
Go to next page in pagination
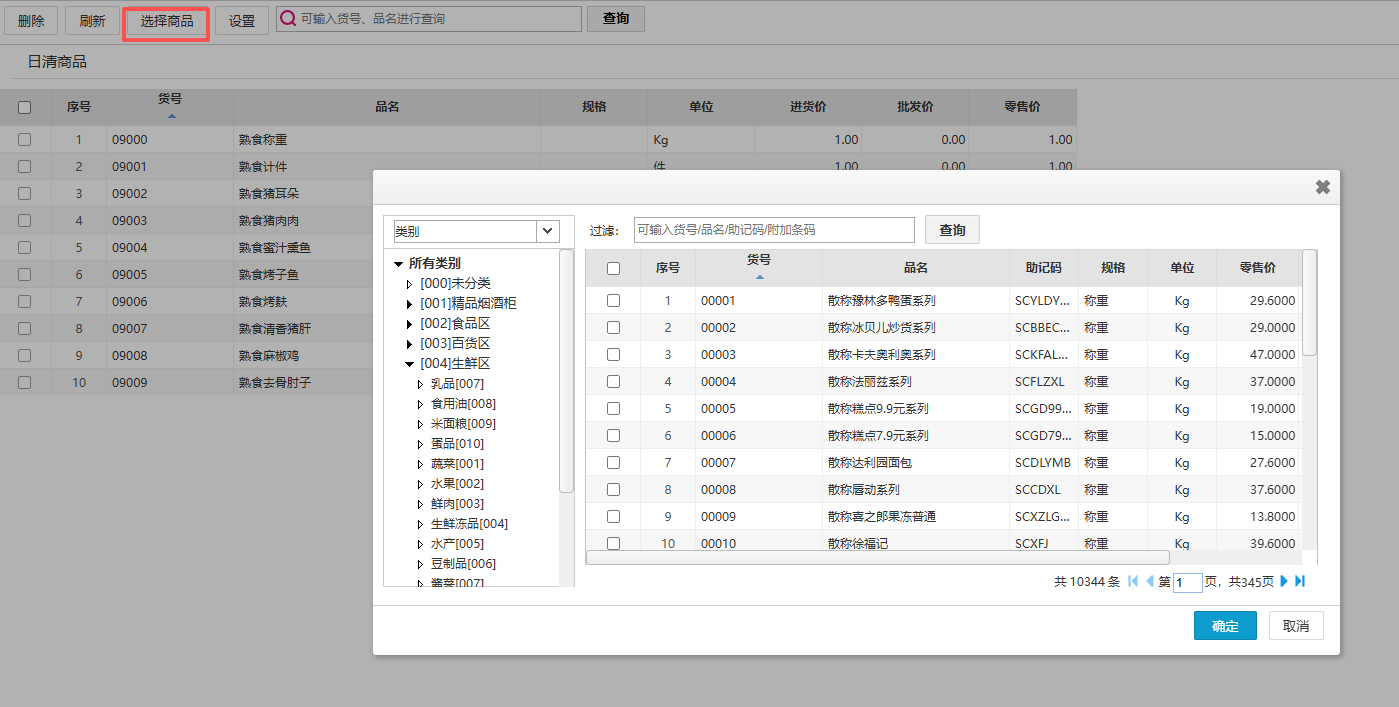click(x=1284, y=581)
